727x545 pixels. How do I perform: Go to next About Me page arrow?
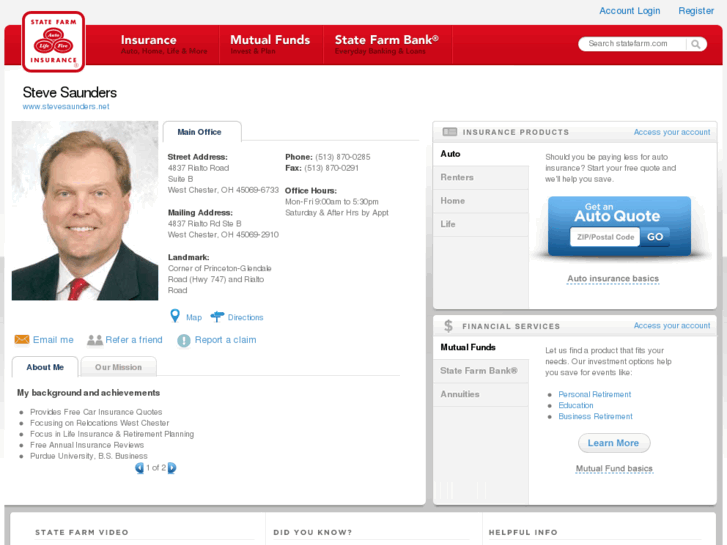coord(172,468)
